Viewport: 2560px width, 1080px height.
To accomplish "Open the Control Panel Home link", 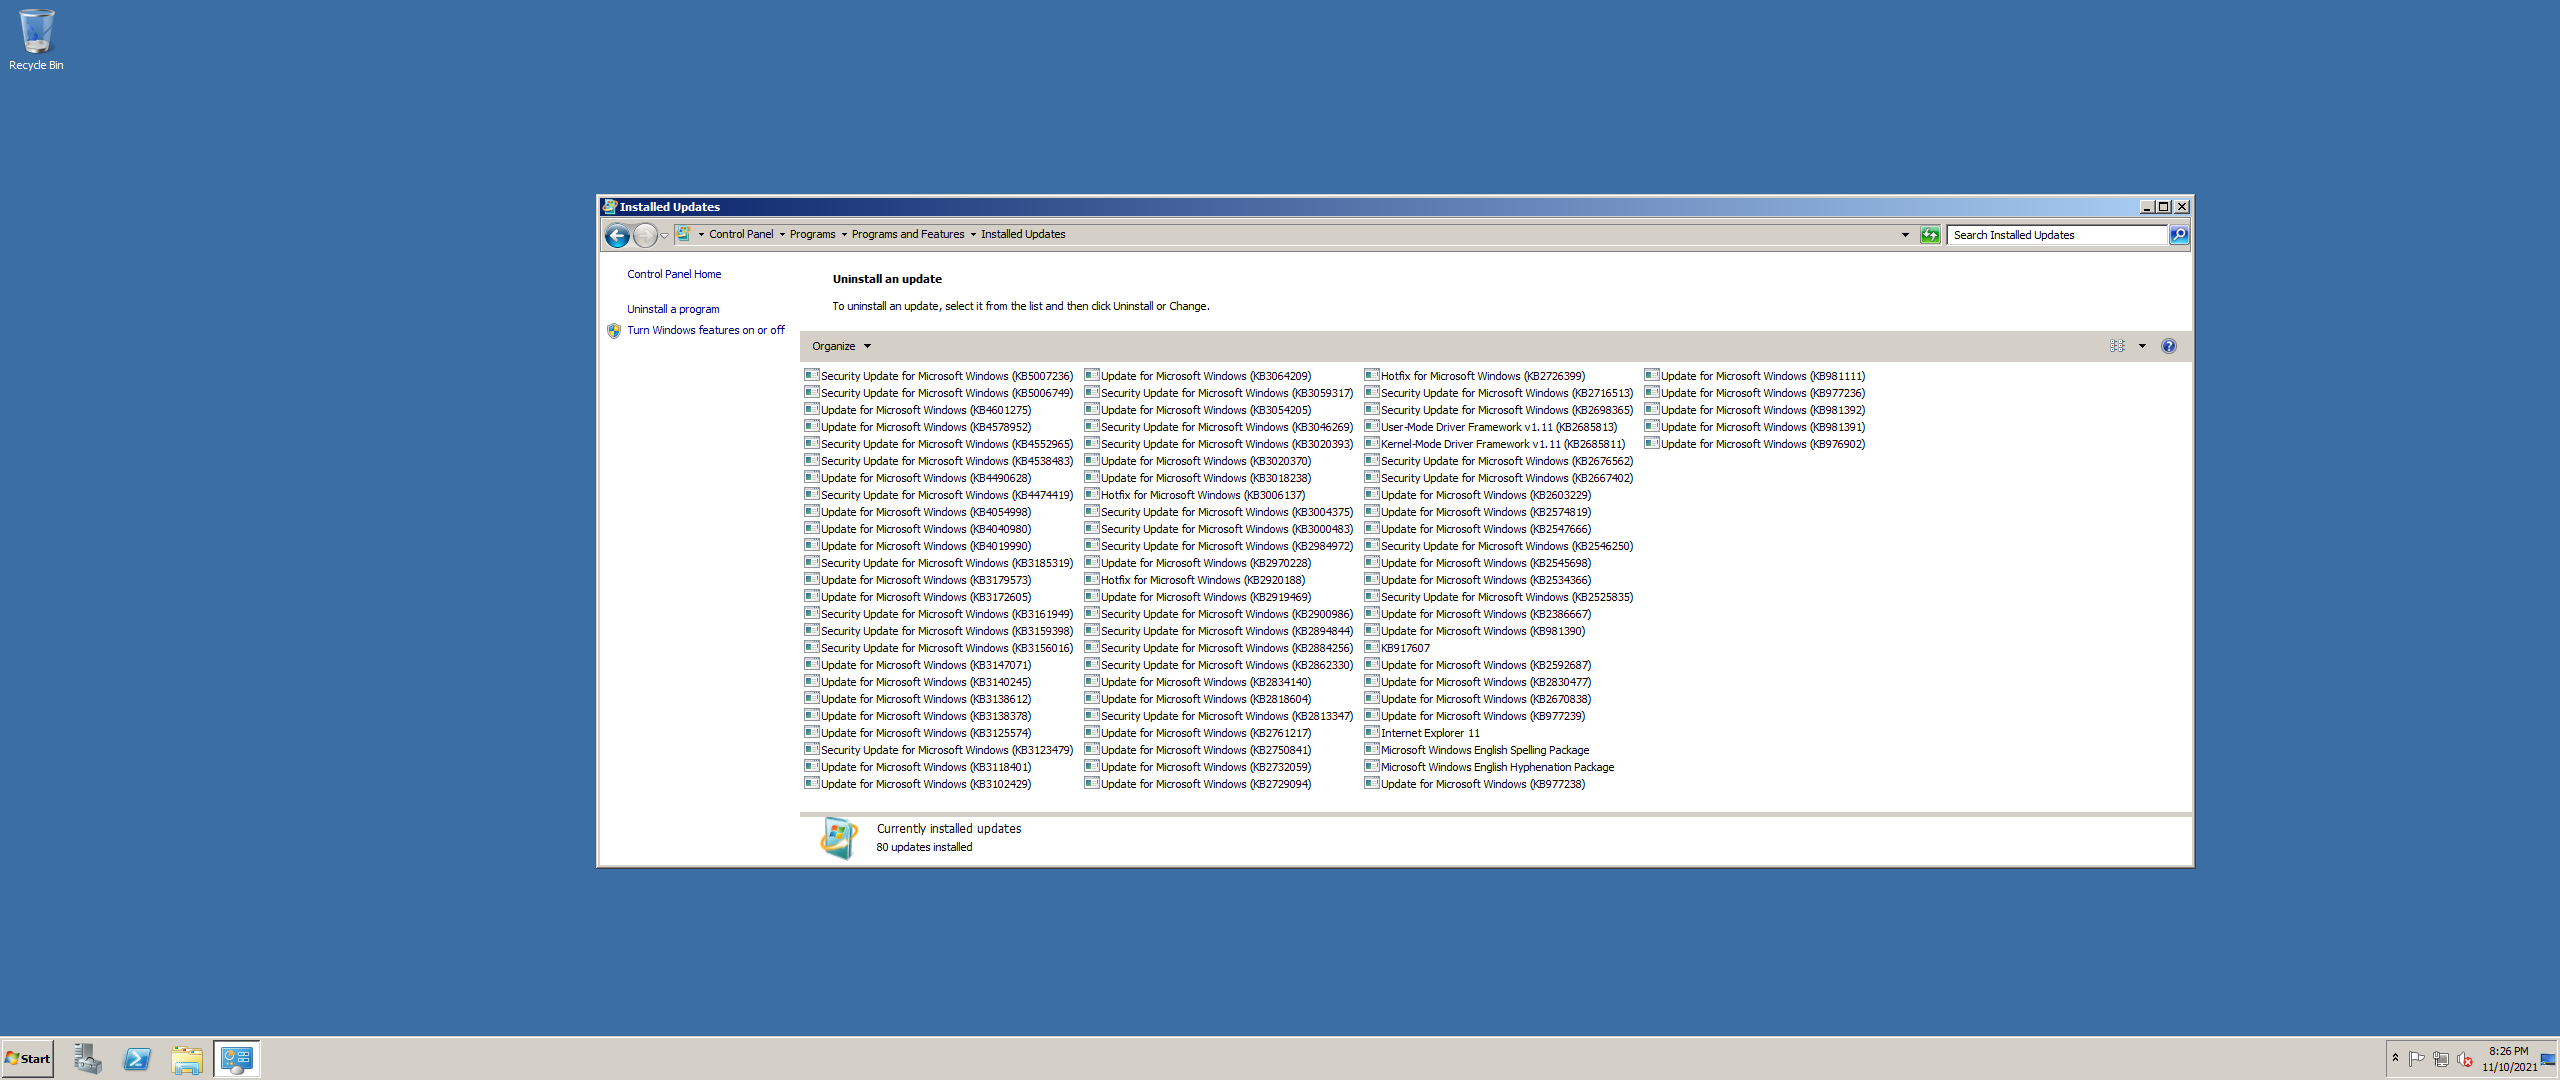I will click(x=673, y=274).
